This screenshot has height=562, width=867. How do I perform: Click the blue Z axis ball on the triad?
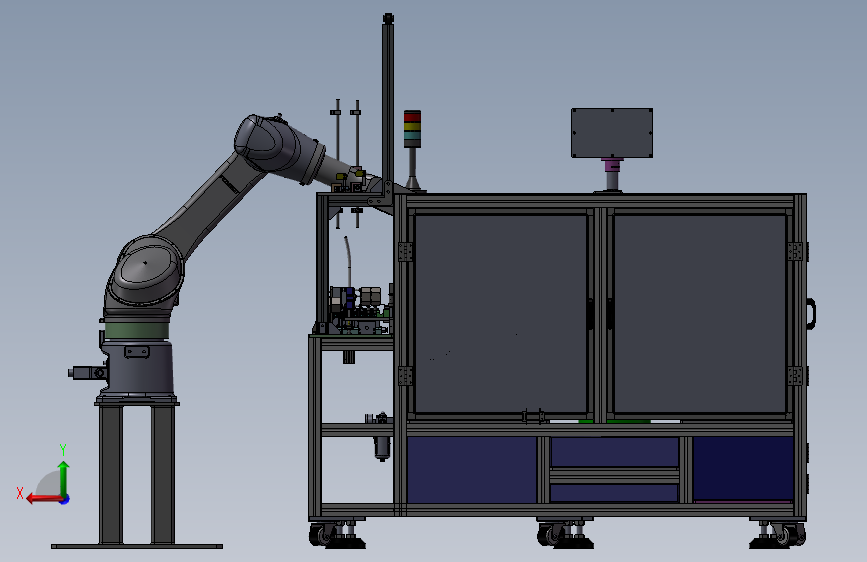65,499
